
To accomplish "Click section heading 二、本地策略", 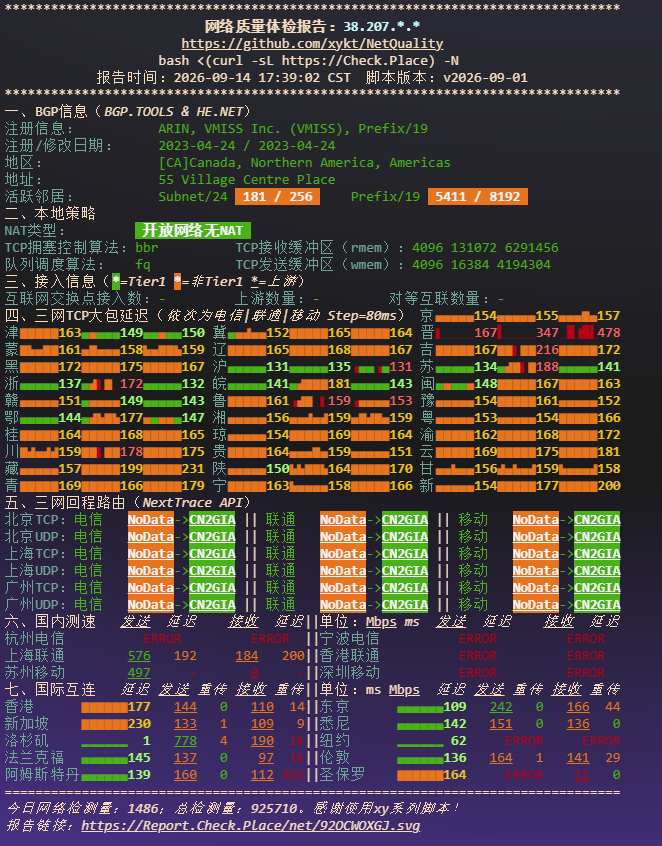I will [x=50, y=214].
